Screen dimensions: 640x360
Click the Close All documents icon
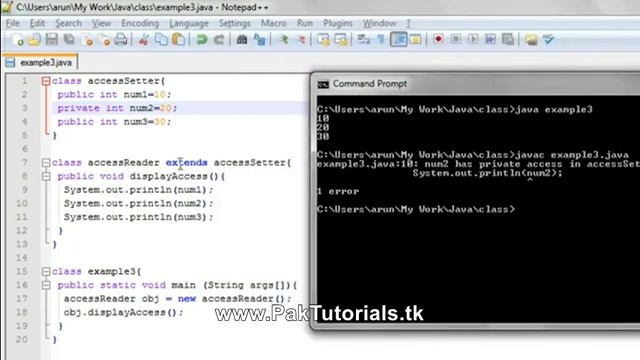click(x=104, y=40)
